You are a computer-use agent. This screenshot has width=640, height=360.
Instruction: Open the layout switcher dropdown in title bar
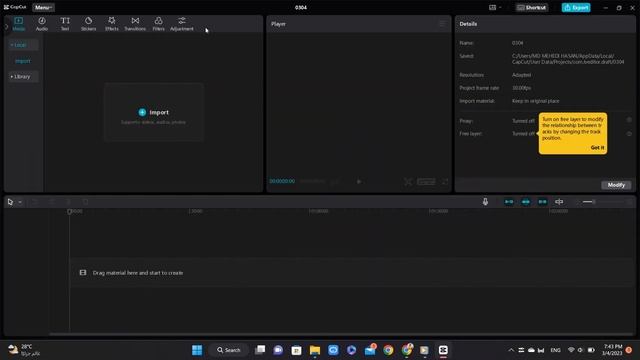coord(495,7)
